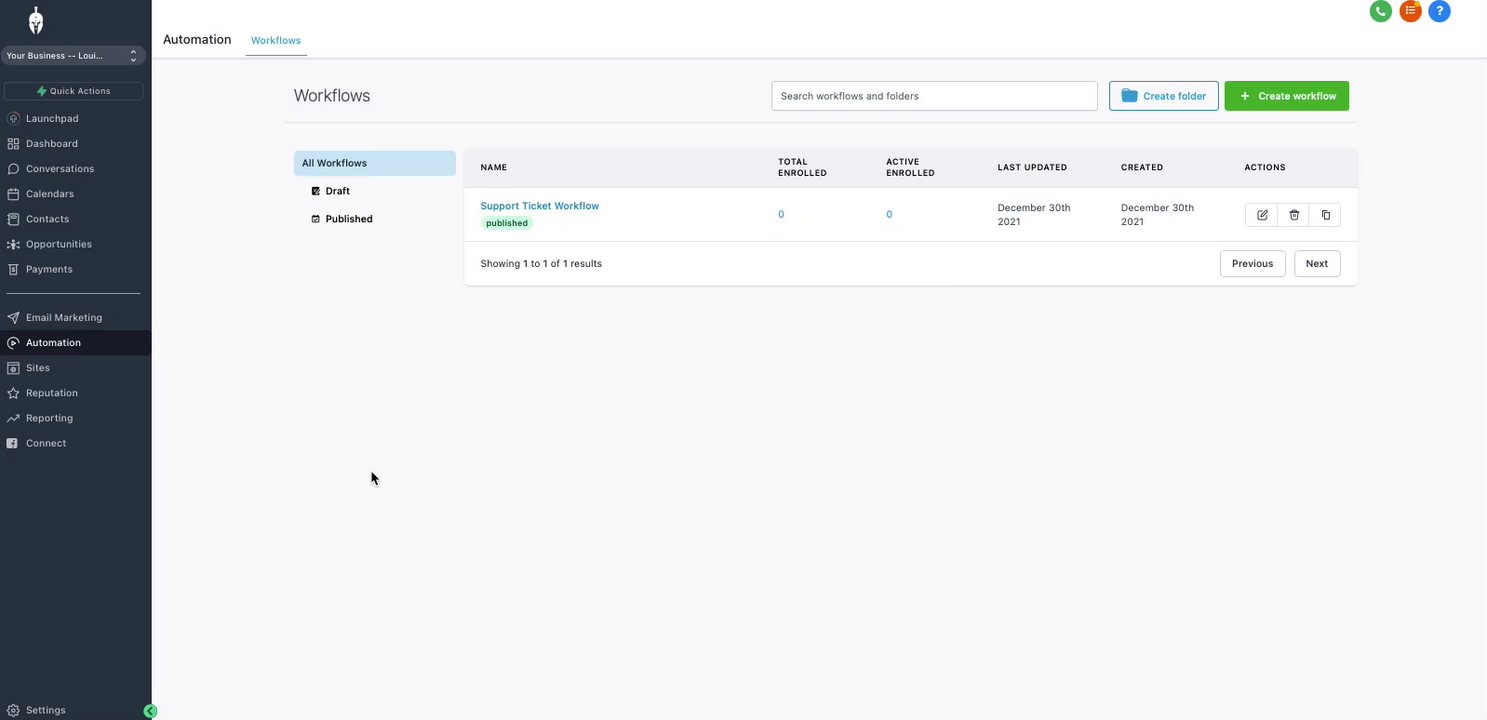1487x720 pixels.
Task: Open the Quick Actions menu
Action: click(73, 91)
